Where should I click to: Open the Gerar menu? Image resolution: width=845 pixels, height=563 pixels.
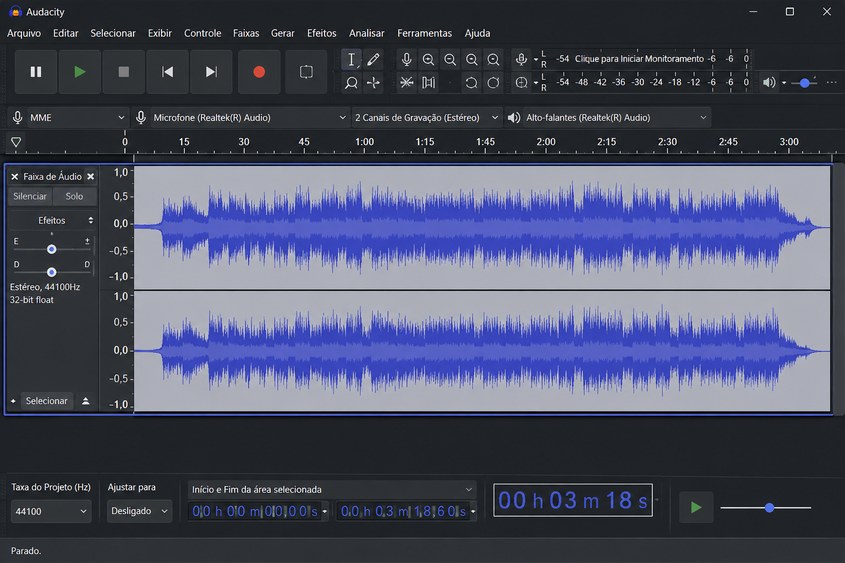tap(283, 33)
